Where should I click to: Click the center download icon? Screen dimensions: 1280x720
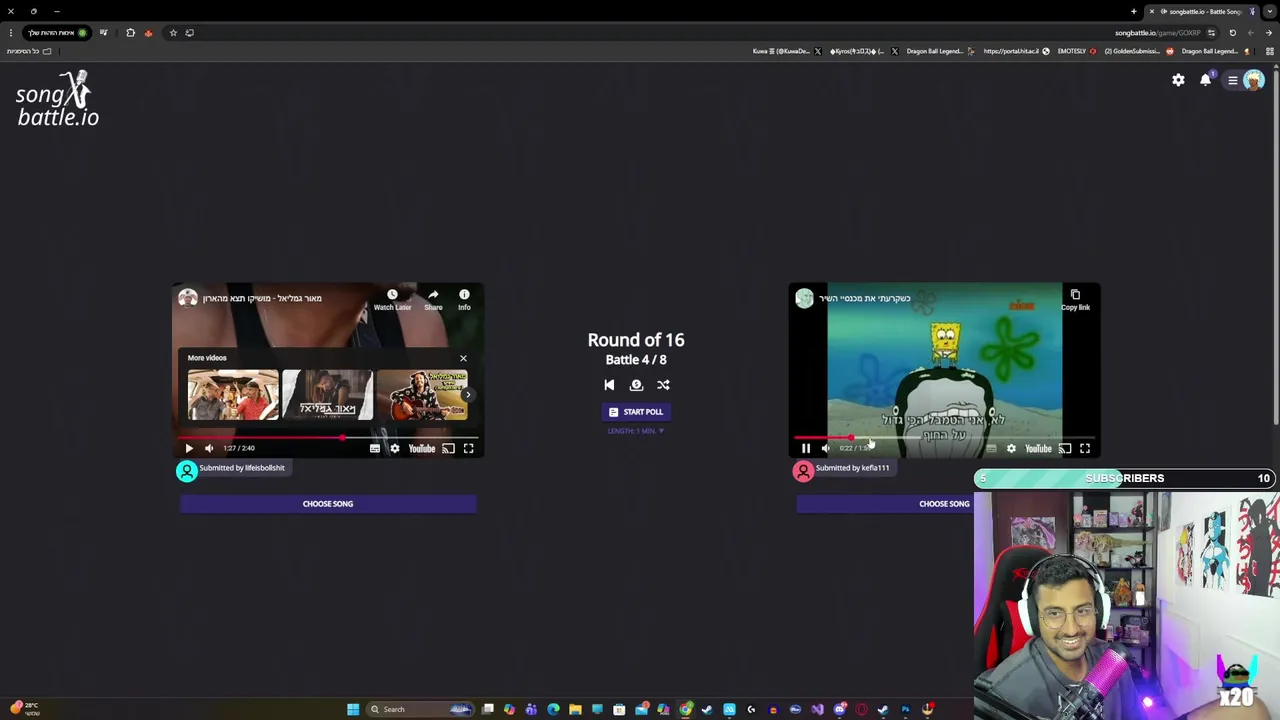(x=636, y=385)
